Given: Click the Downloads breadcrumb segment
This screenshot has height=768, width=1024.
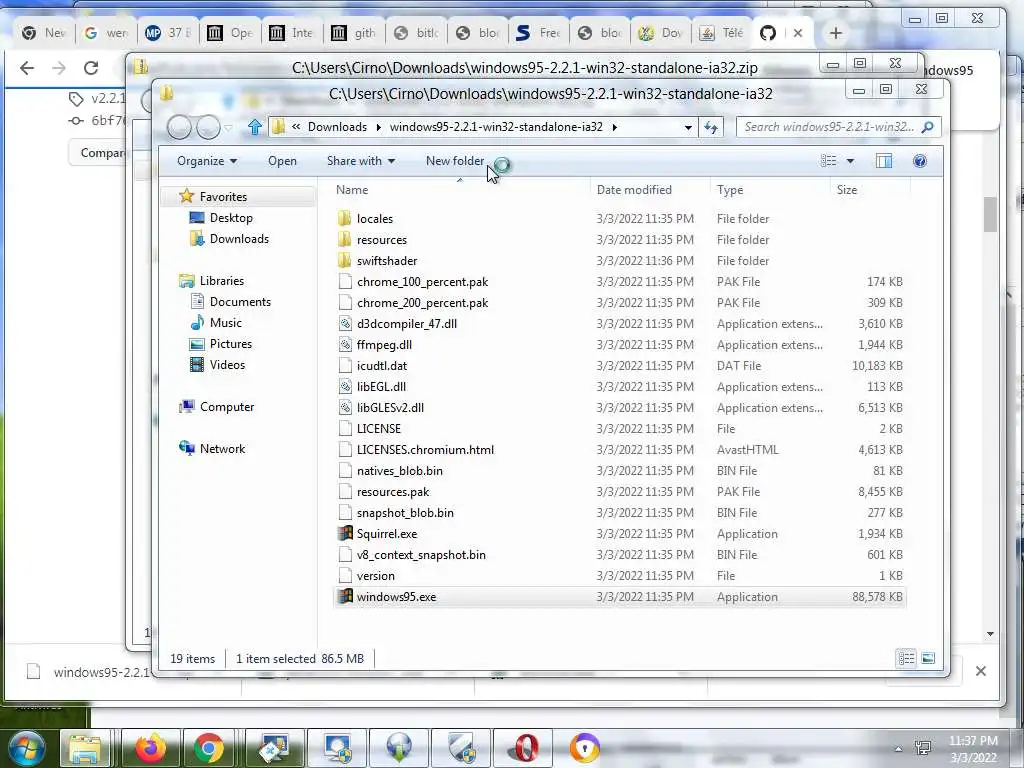Looking at the screenshot, I should coord(337,127).
